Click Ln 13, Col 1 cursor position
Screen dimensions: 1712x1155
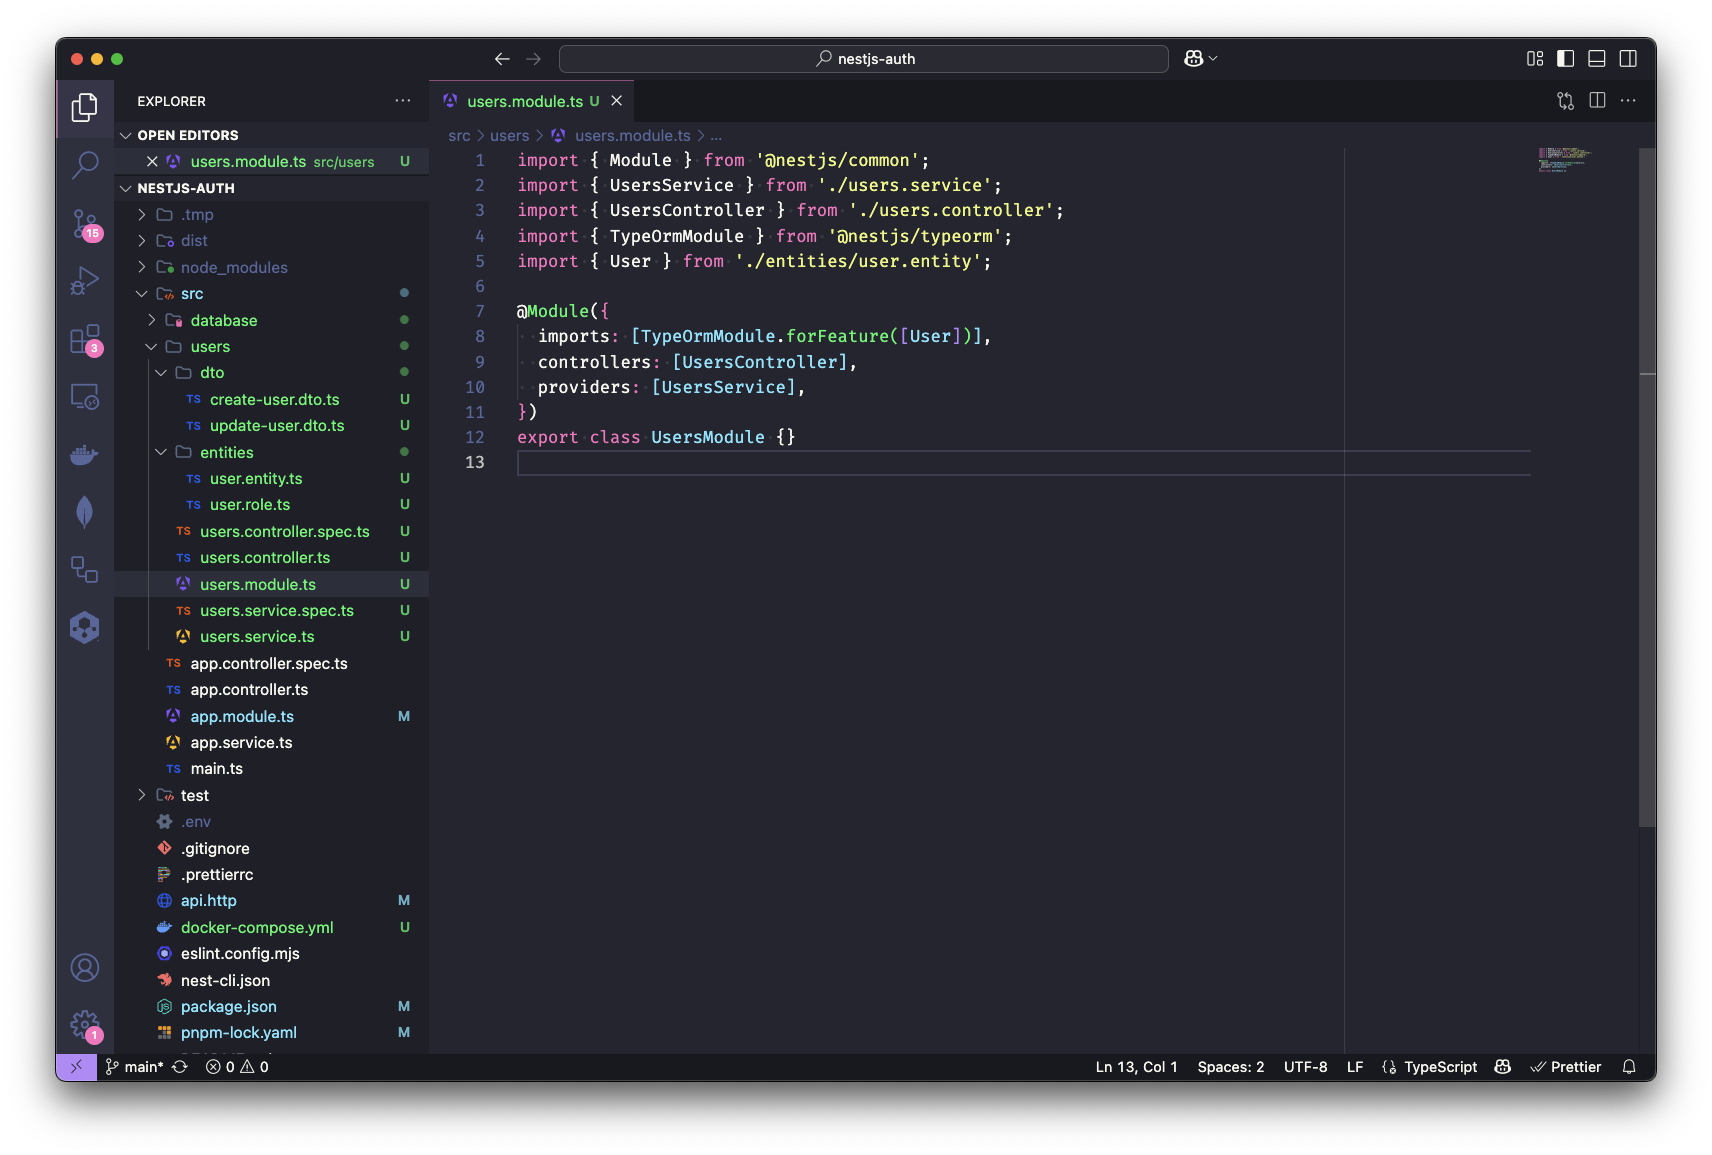click(1136, 1067)
